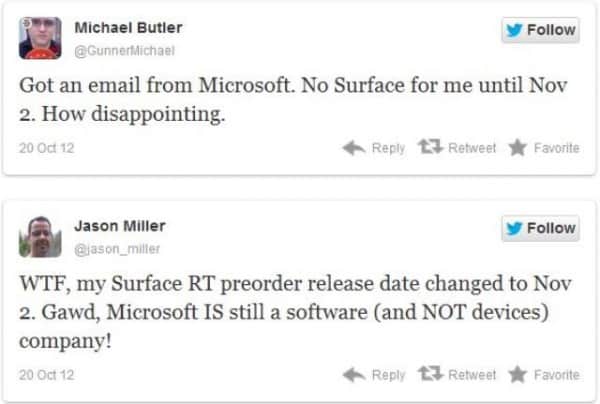Click the reply arrow icon on Michael Butler's tweet
This screenshot has height=404, width=600.
point(354,148)
